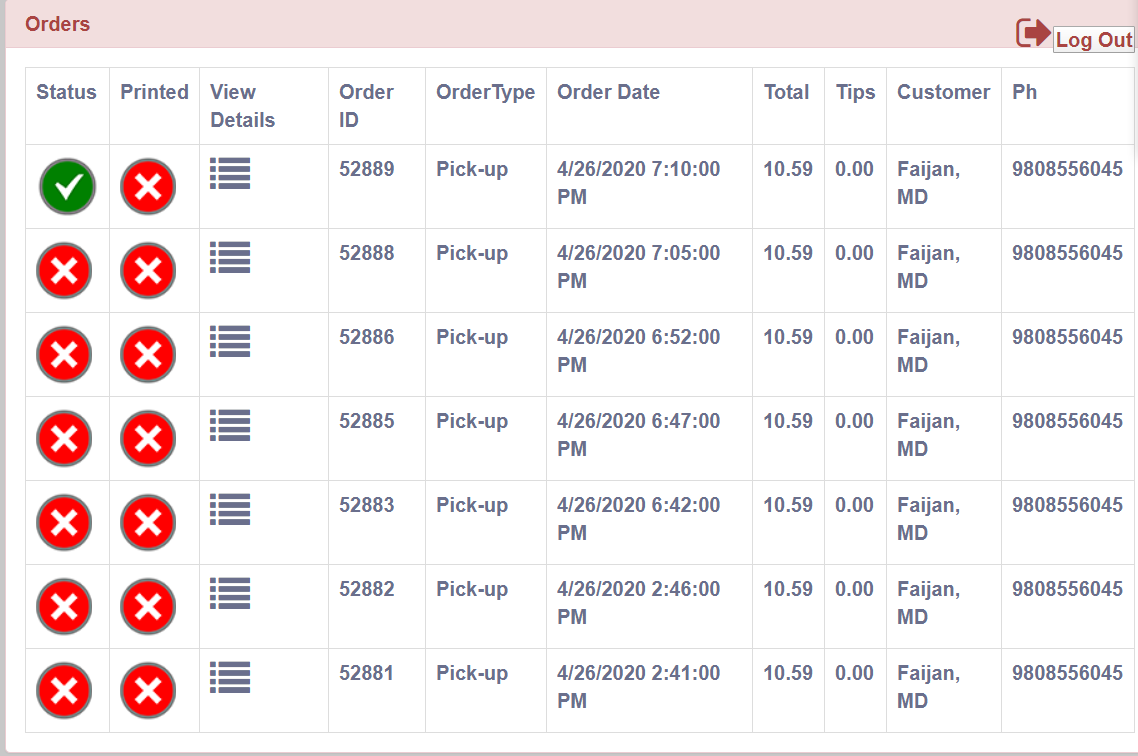This screenshot has width=1138, height=756.
Task: Click the log out arrow icon
Action: pyautogui.click(x=1033, y=33)
